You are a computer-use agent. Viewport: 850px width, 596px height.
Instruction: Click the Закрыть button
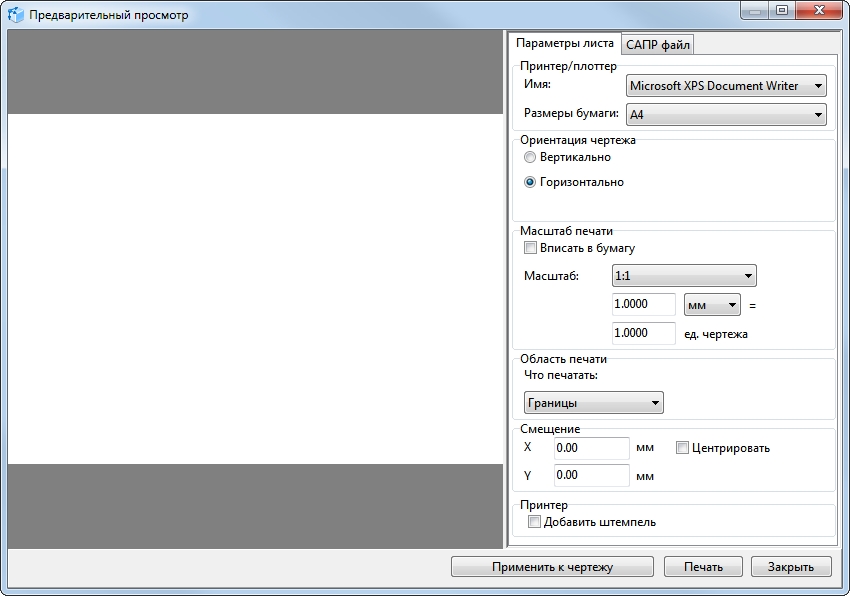pos(790,567)
